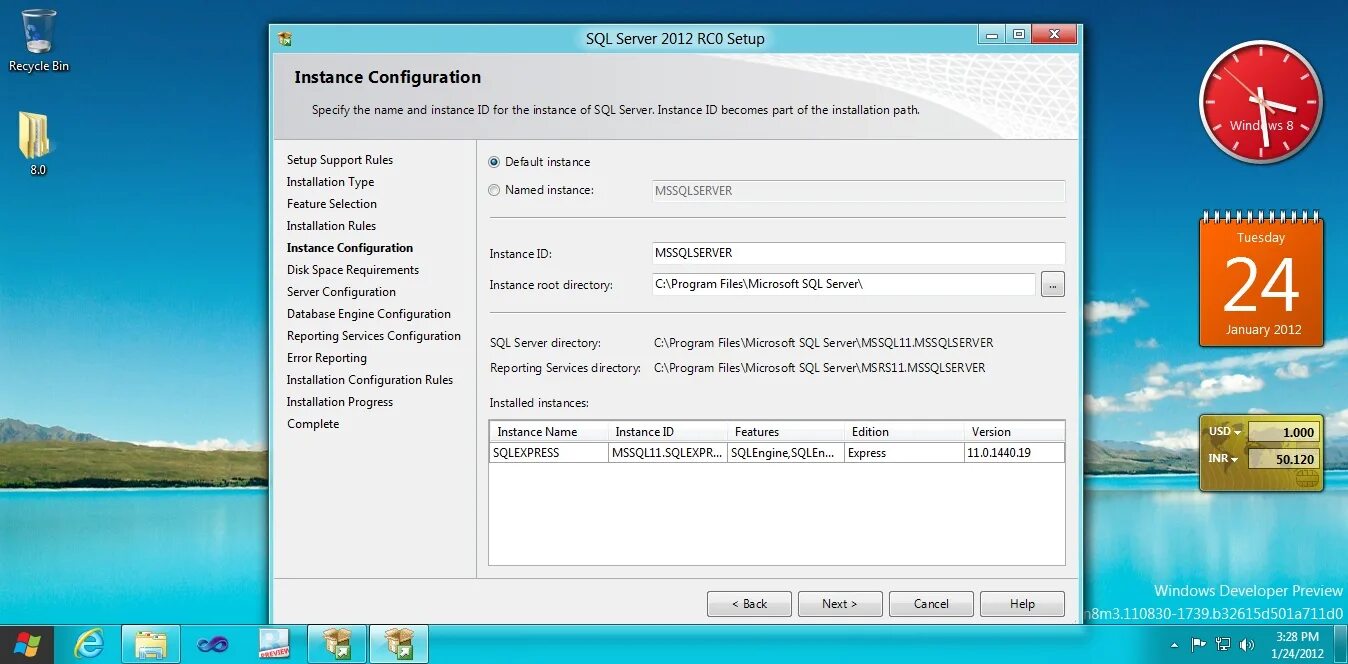Viewport: 1348px width, 664px height.
Task: Click the MSSQL11.SQLEXPR... cell
Action: pyautogui.click(x=667, y=453)
